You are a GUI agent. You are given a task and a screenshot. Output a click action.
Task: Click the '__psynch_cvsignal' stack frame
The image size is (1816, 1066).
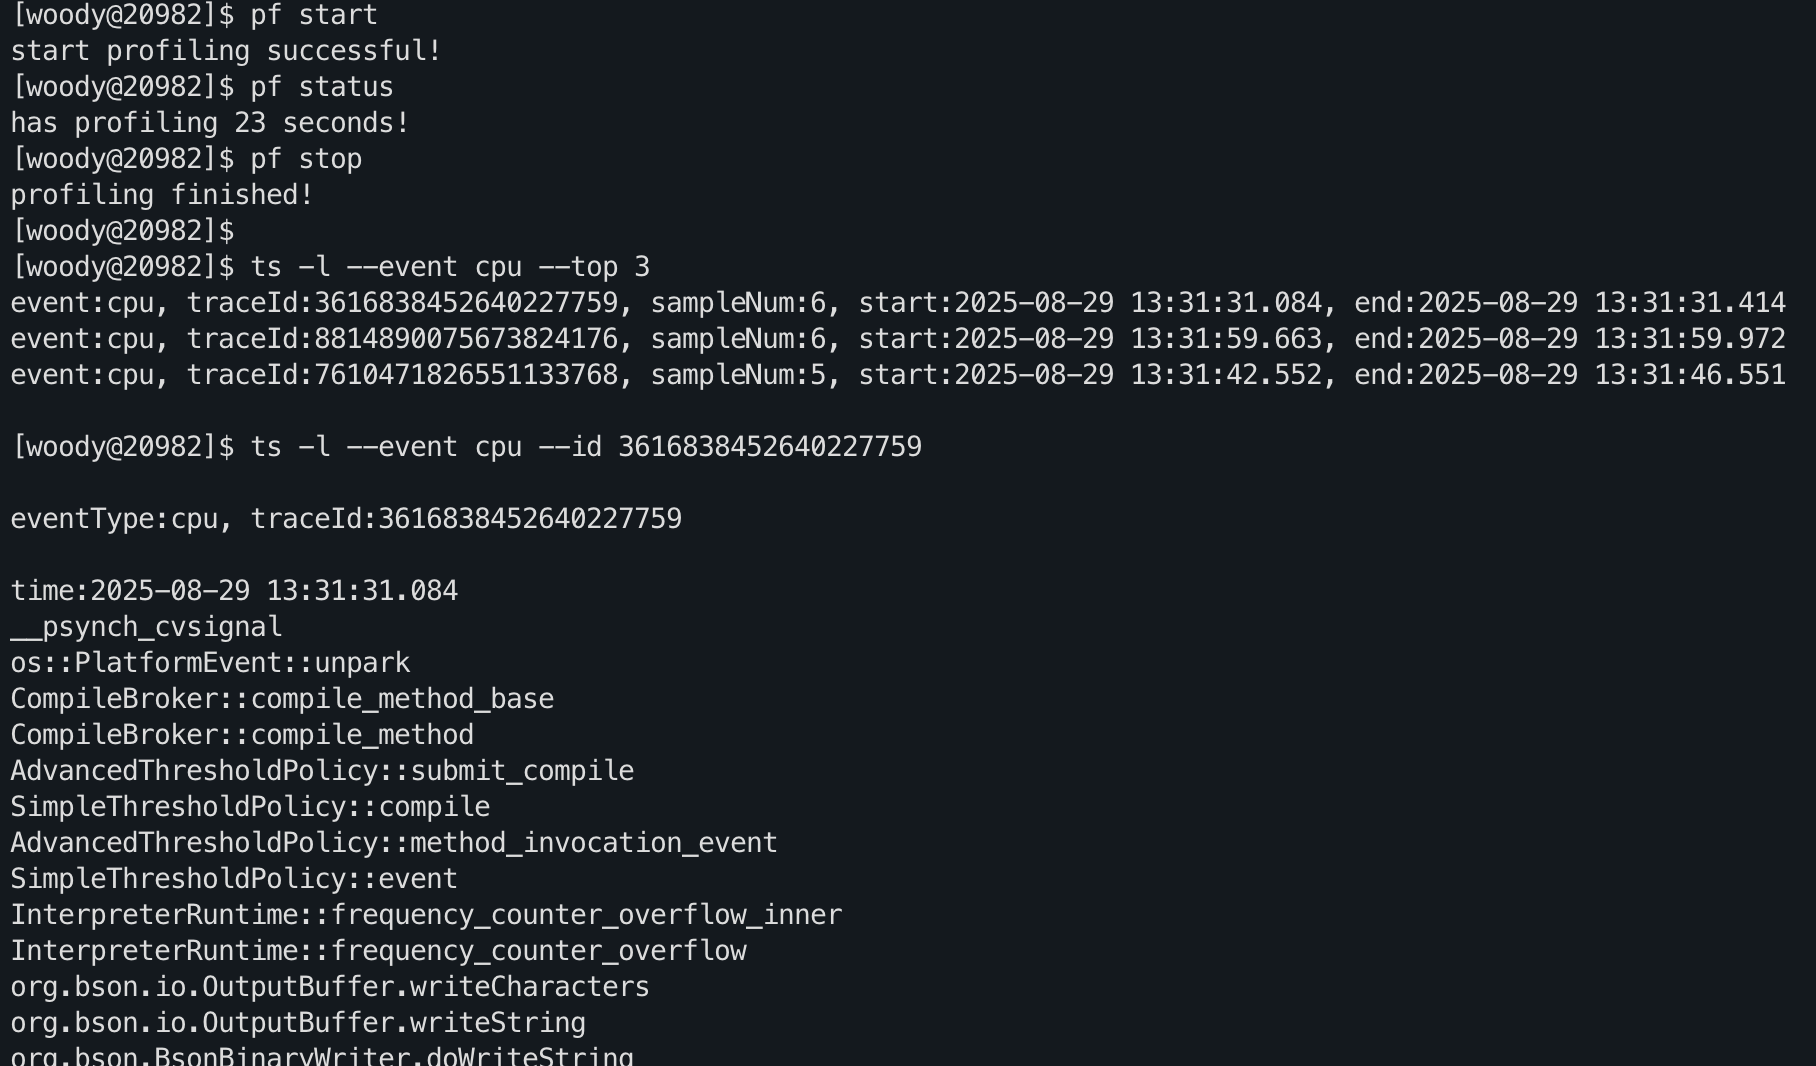[x=146, y=627]
